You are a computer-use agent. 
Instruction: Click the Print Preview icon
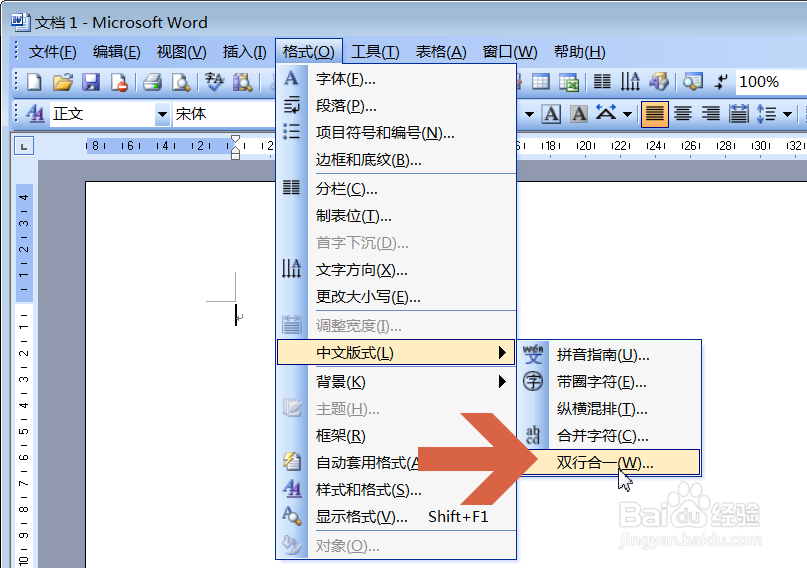click(181, 82)
